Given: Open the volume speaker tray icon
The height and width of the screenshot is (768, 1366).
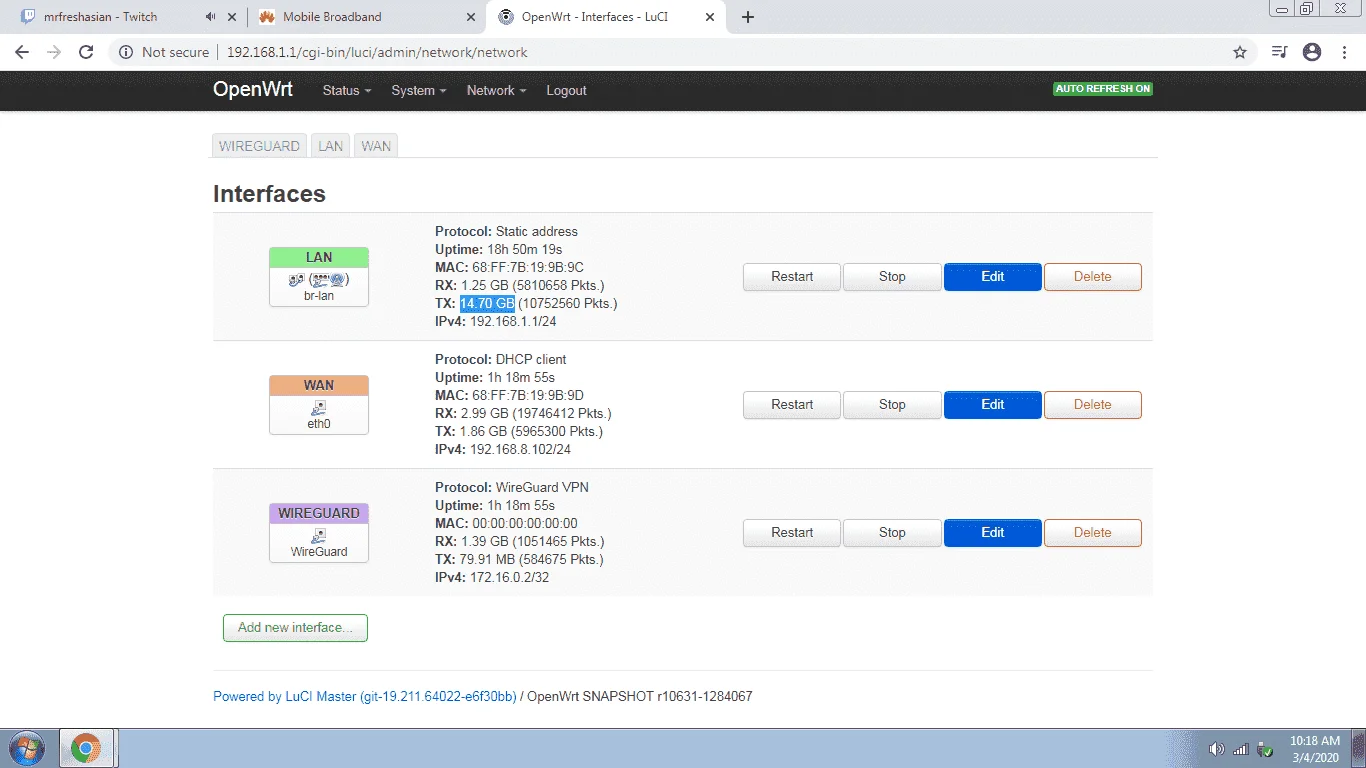Looking at the screenshot, I should pos(1217,749).
